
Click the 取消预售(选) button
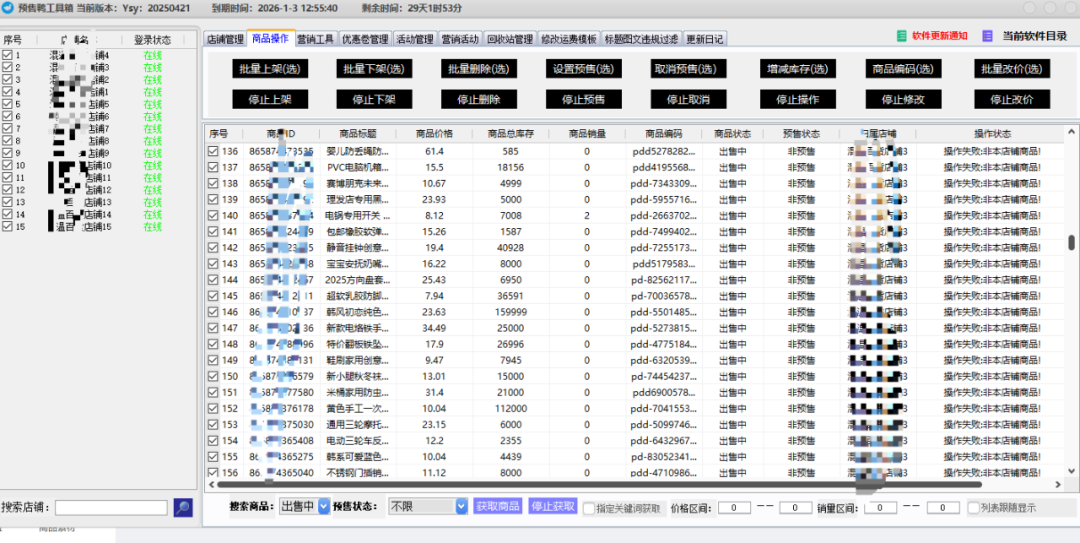click(689, 68)
